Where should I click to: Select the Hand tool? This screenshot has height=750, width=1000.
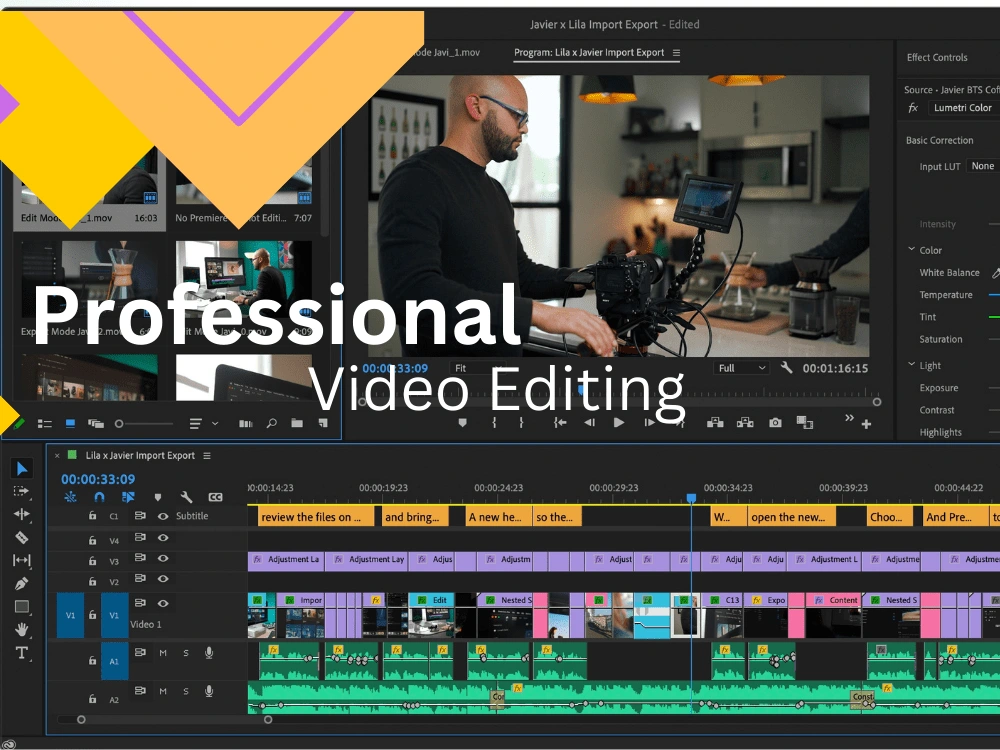tap(22, 629)
